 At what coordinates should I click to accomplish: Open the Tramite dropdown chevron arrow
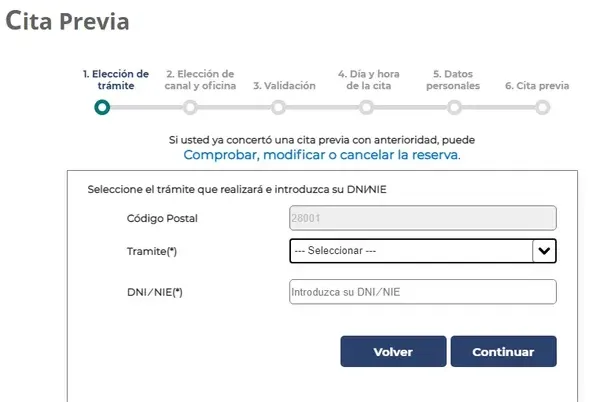pyautogui.click(x=544, y=251)
